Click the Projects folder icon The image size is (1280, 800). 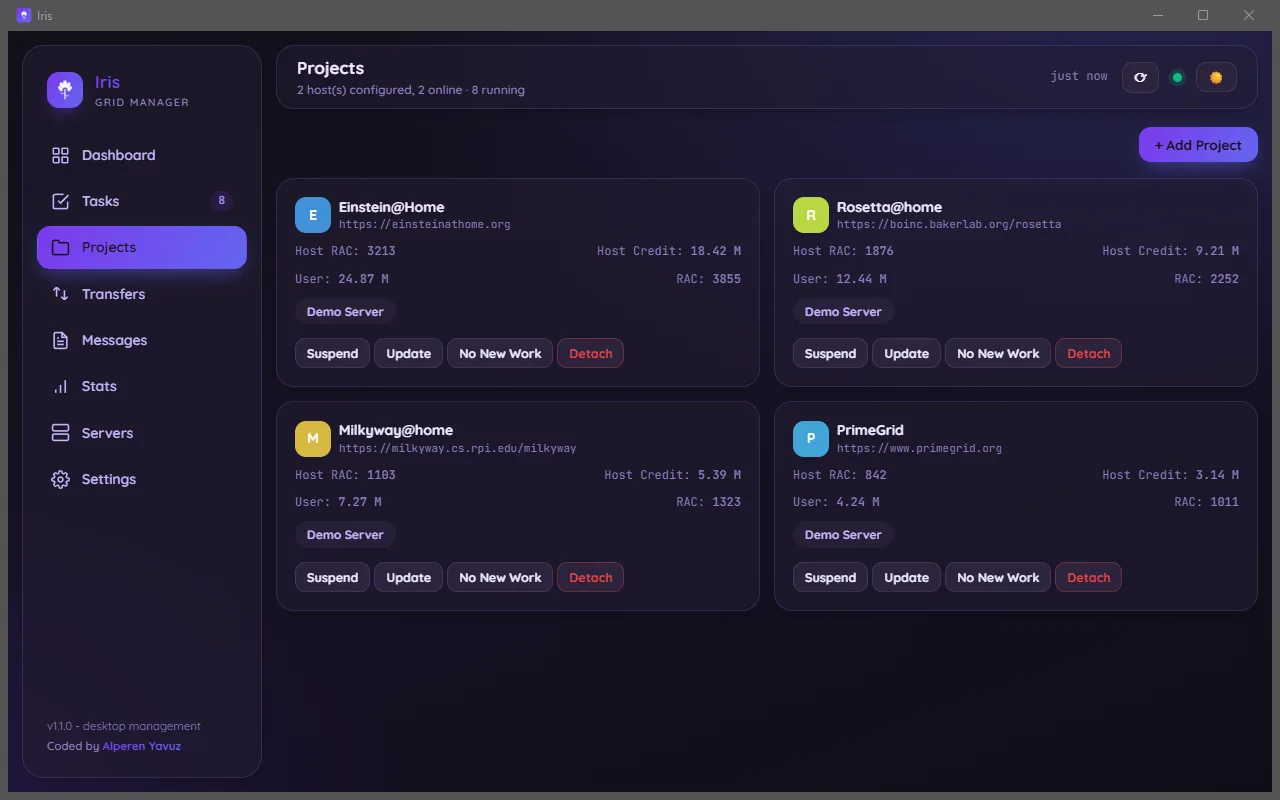(61, 247)
